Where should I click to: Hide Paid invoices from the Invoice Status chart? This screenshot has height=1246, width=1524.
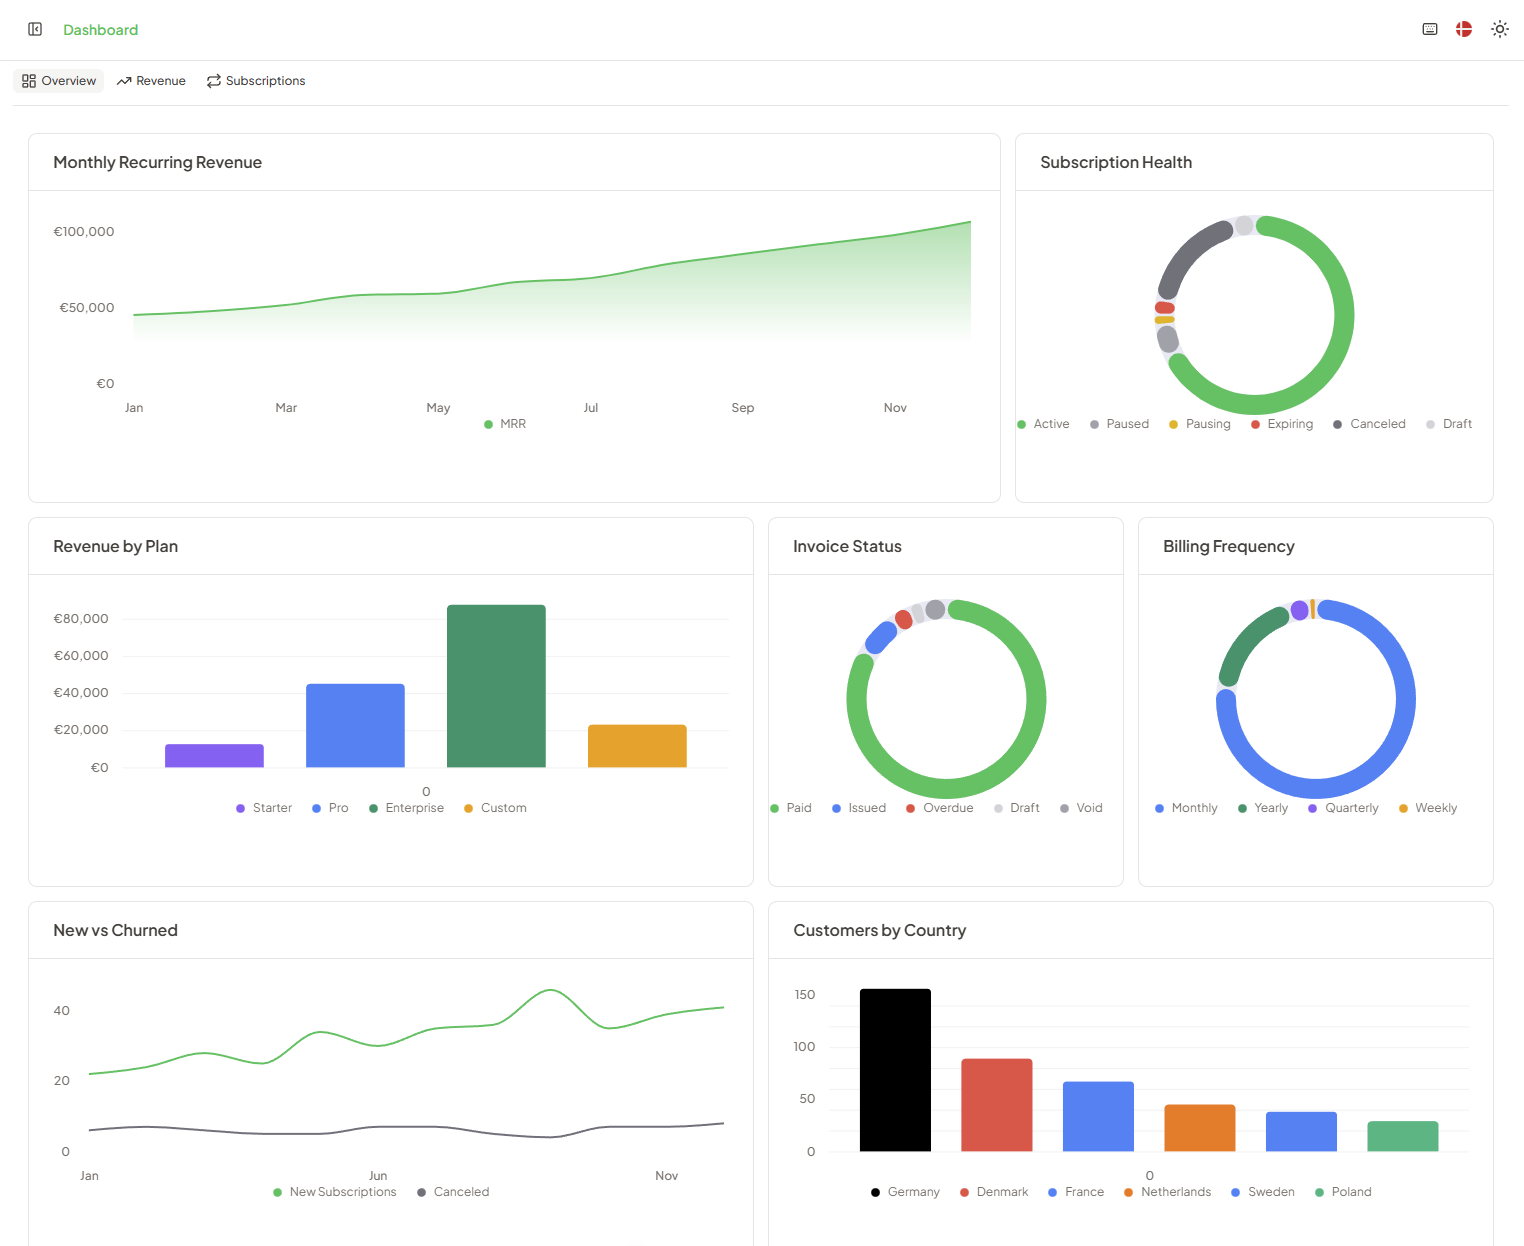[790, 807]
